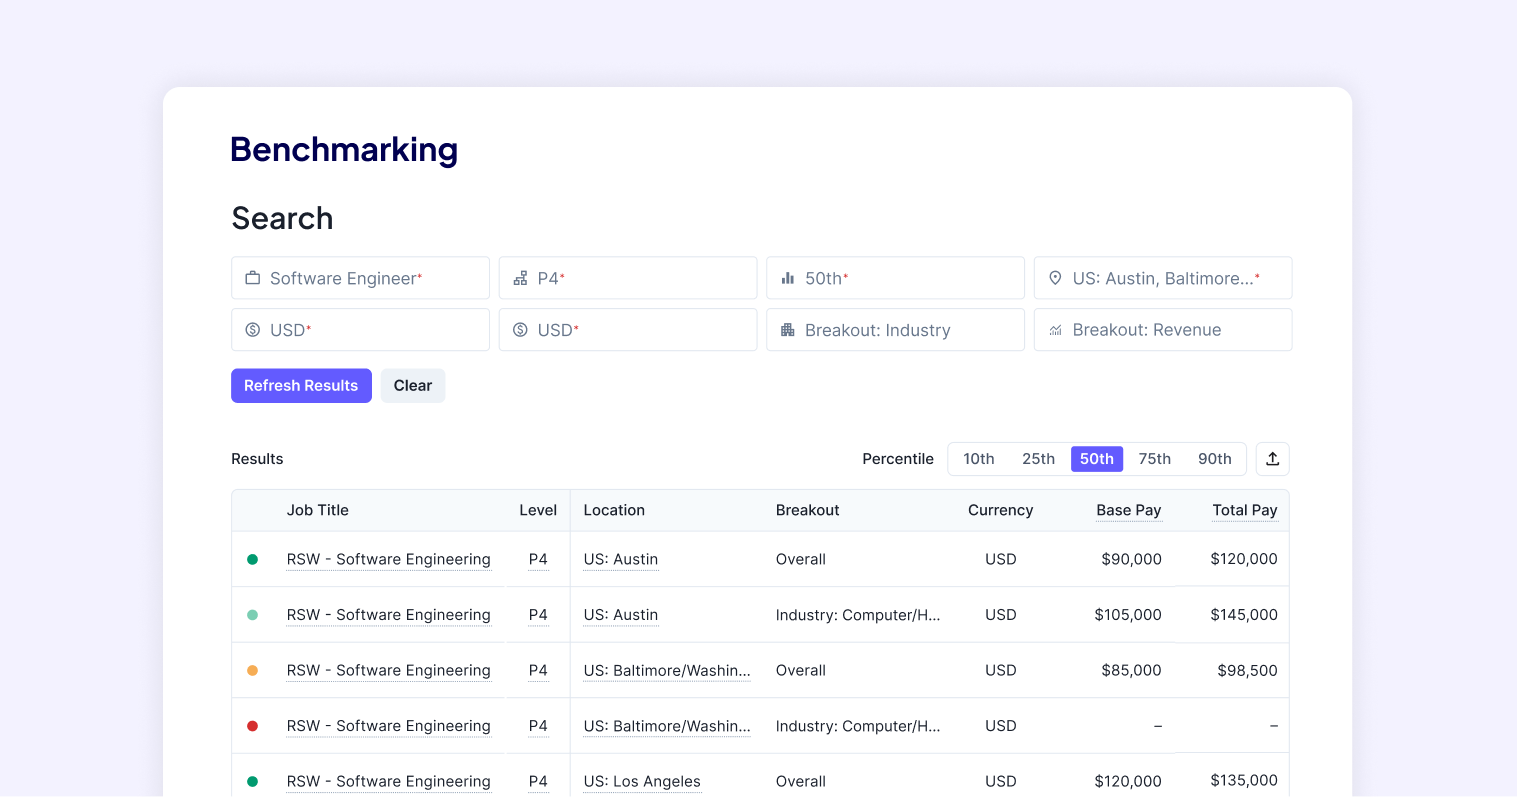The height and width of the screenshot is (797, 1517).
Task: Click the export upload icon above results table
Action: click(1273, 459)
